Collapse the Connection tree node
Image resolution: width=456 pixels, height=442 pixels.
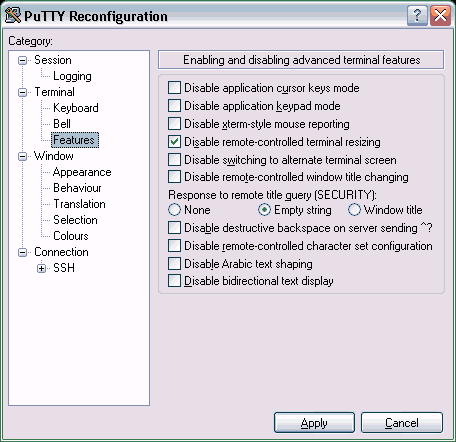pos(22,252)
